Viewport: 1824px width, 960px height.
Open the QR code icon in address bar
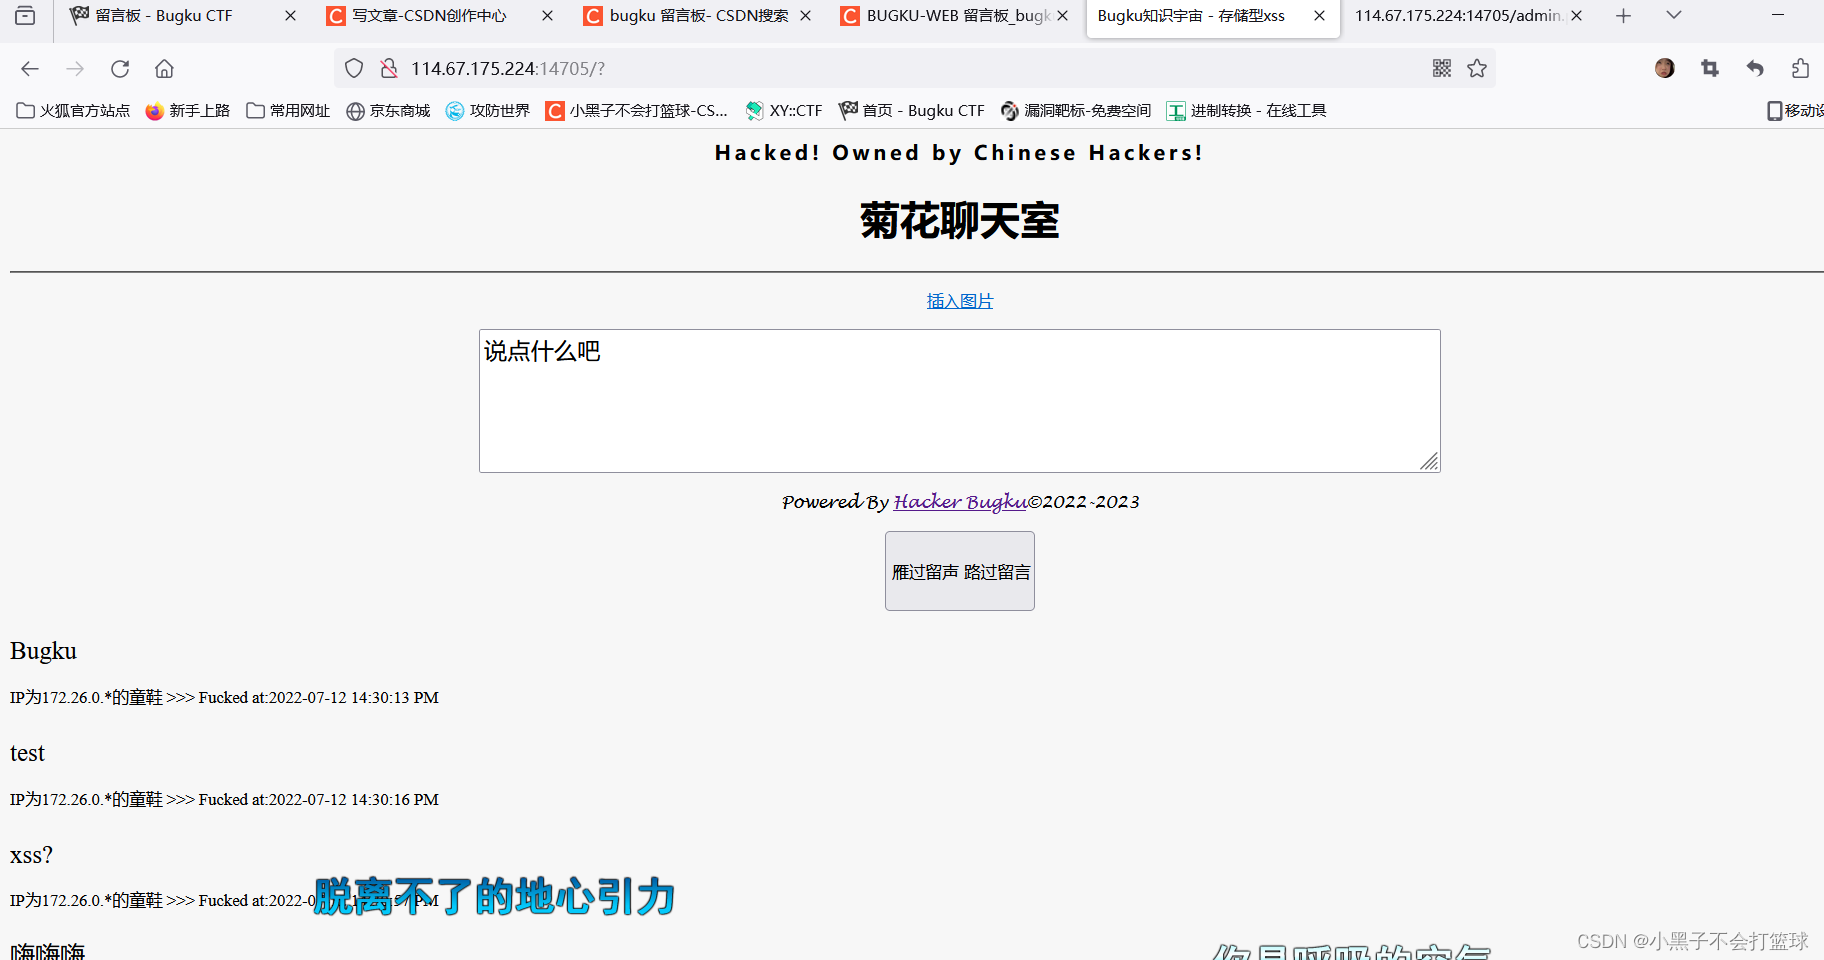pos(1442,68)
